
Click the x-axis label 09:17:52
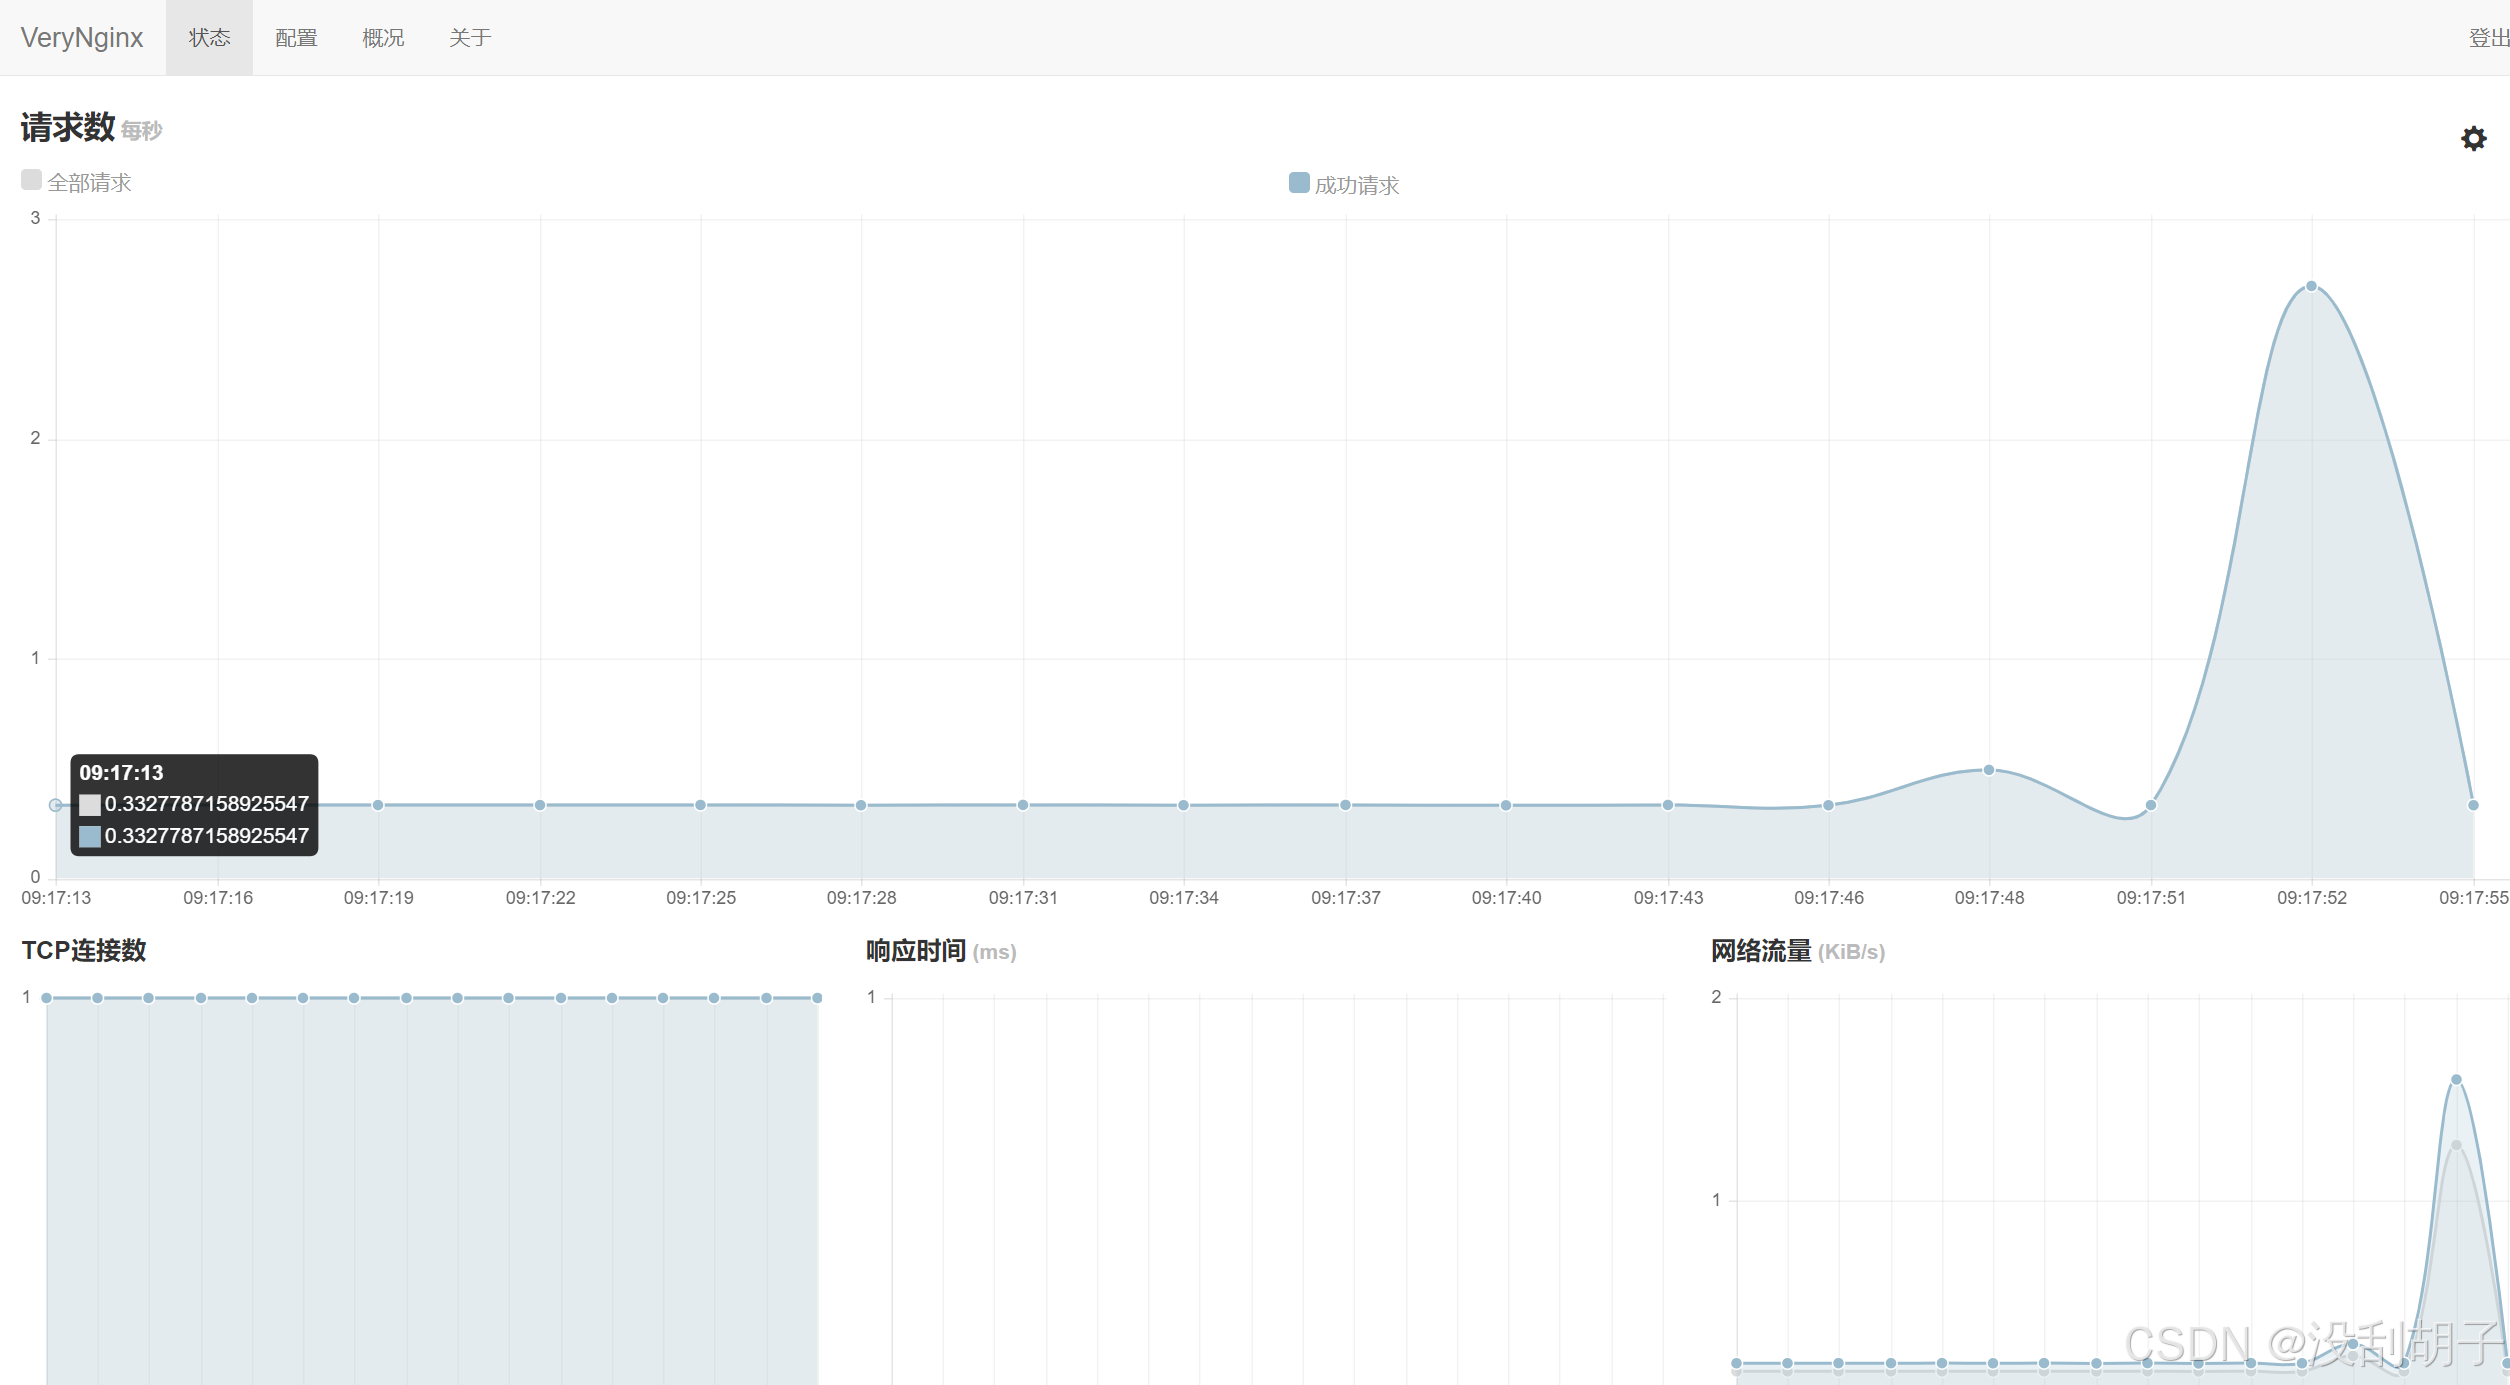(x=2312, y=898)
